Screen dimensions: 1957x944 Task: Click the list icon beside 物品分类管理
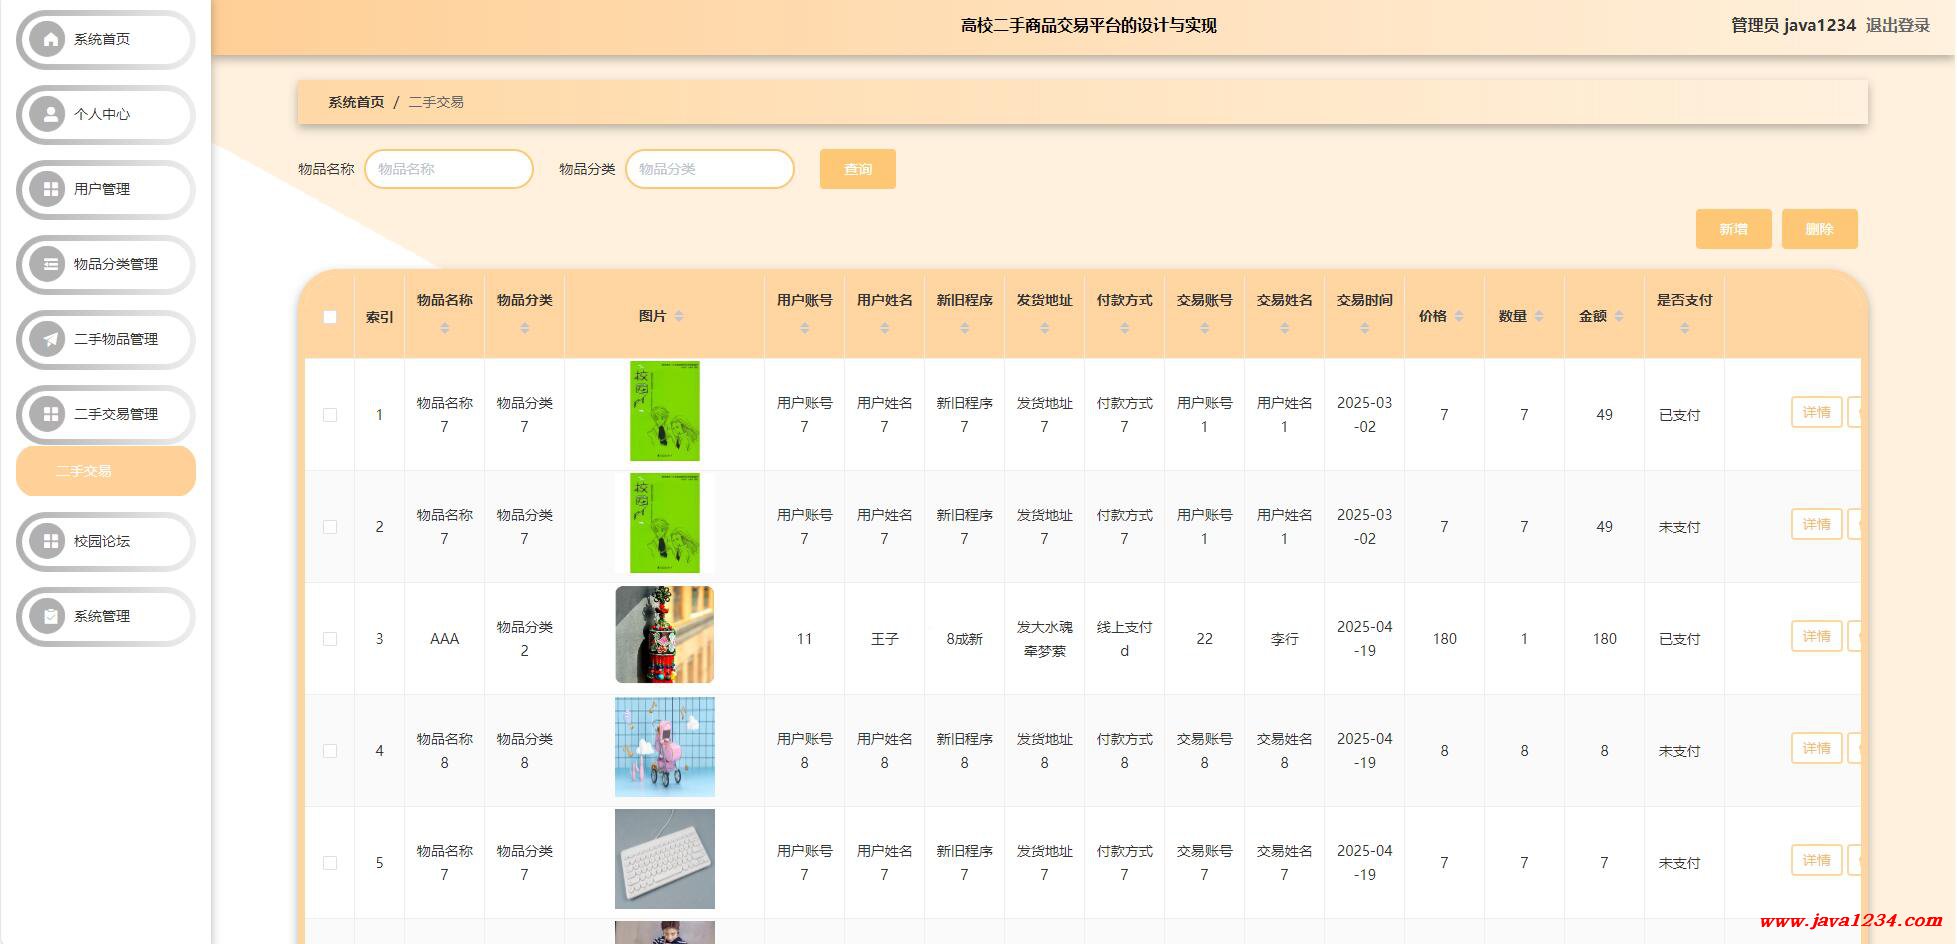pos(48,264)
